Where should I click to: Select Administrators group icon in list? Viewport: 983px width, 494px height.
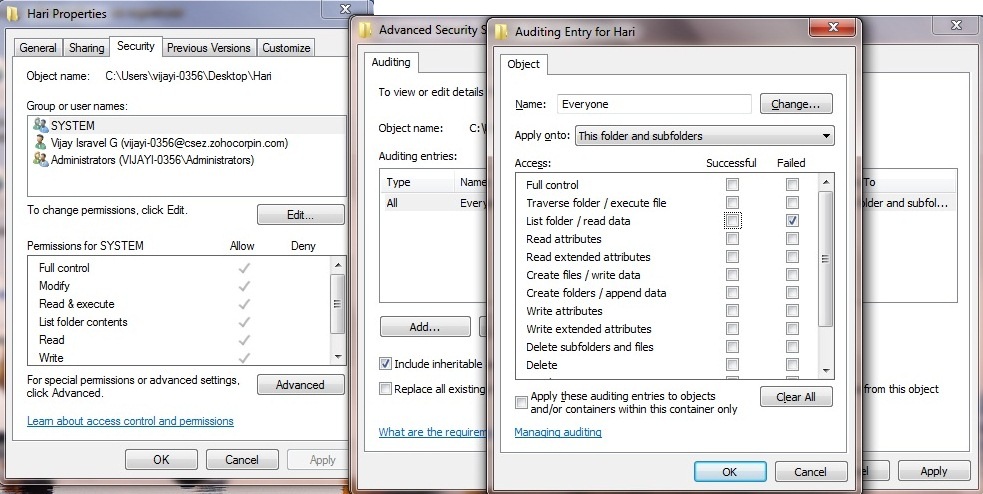pyautogui.click(x=41, y=160)
